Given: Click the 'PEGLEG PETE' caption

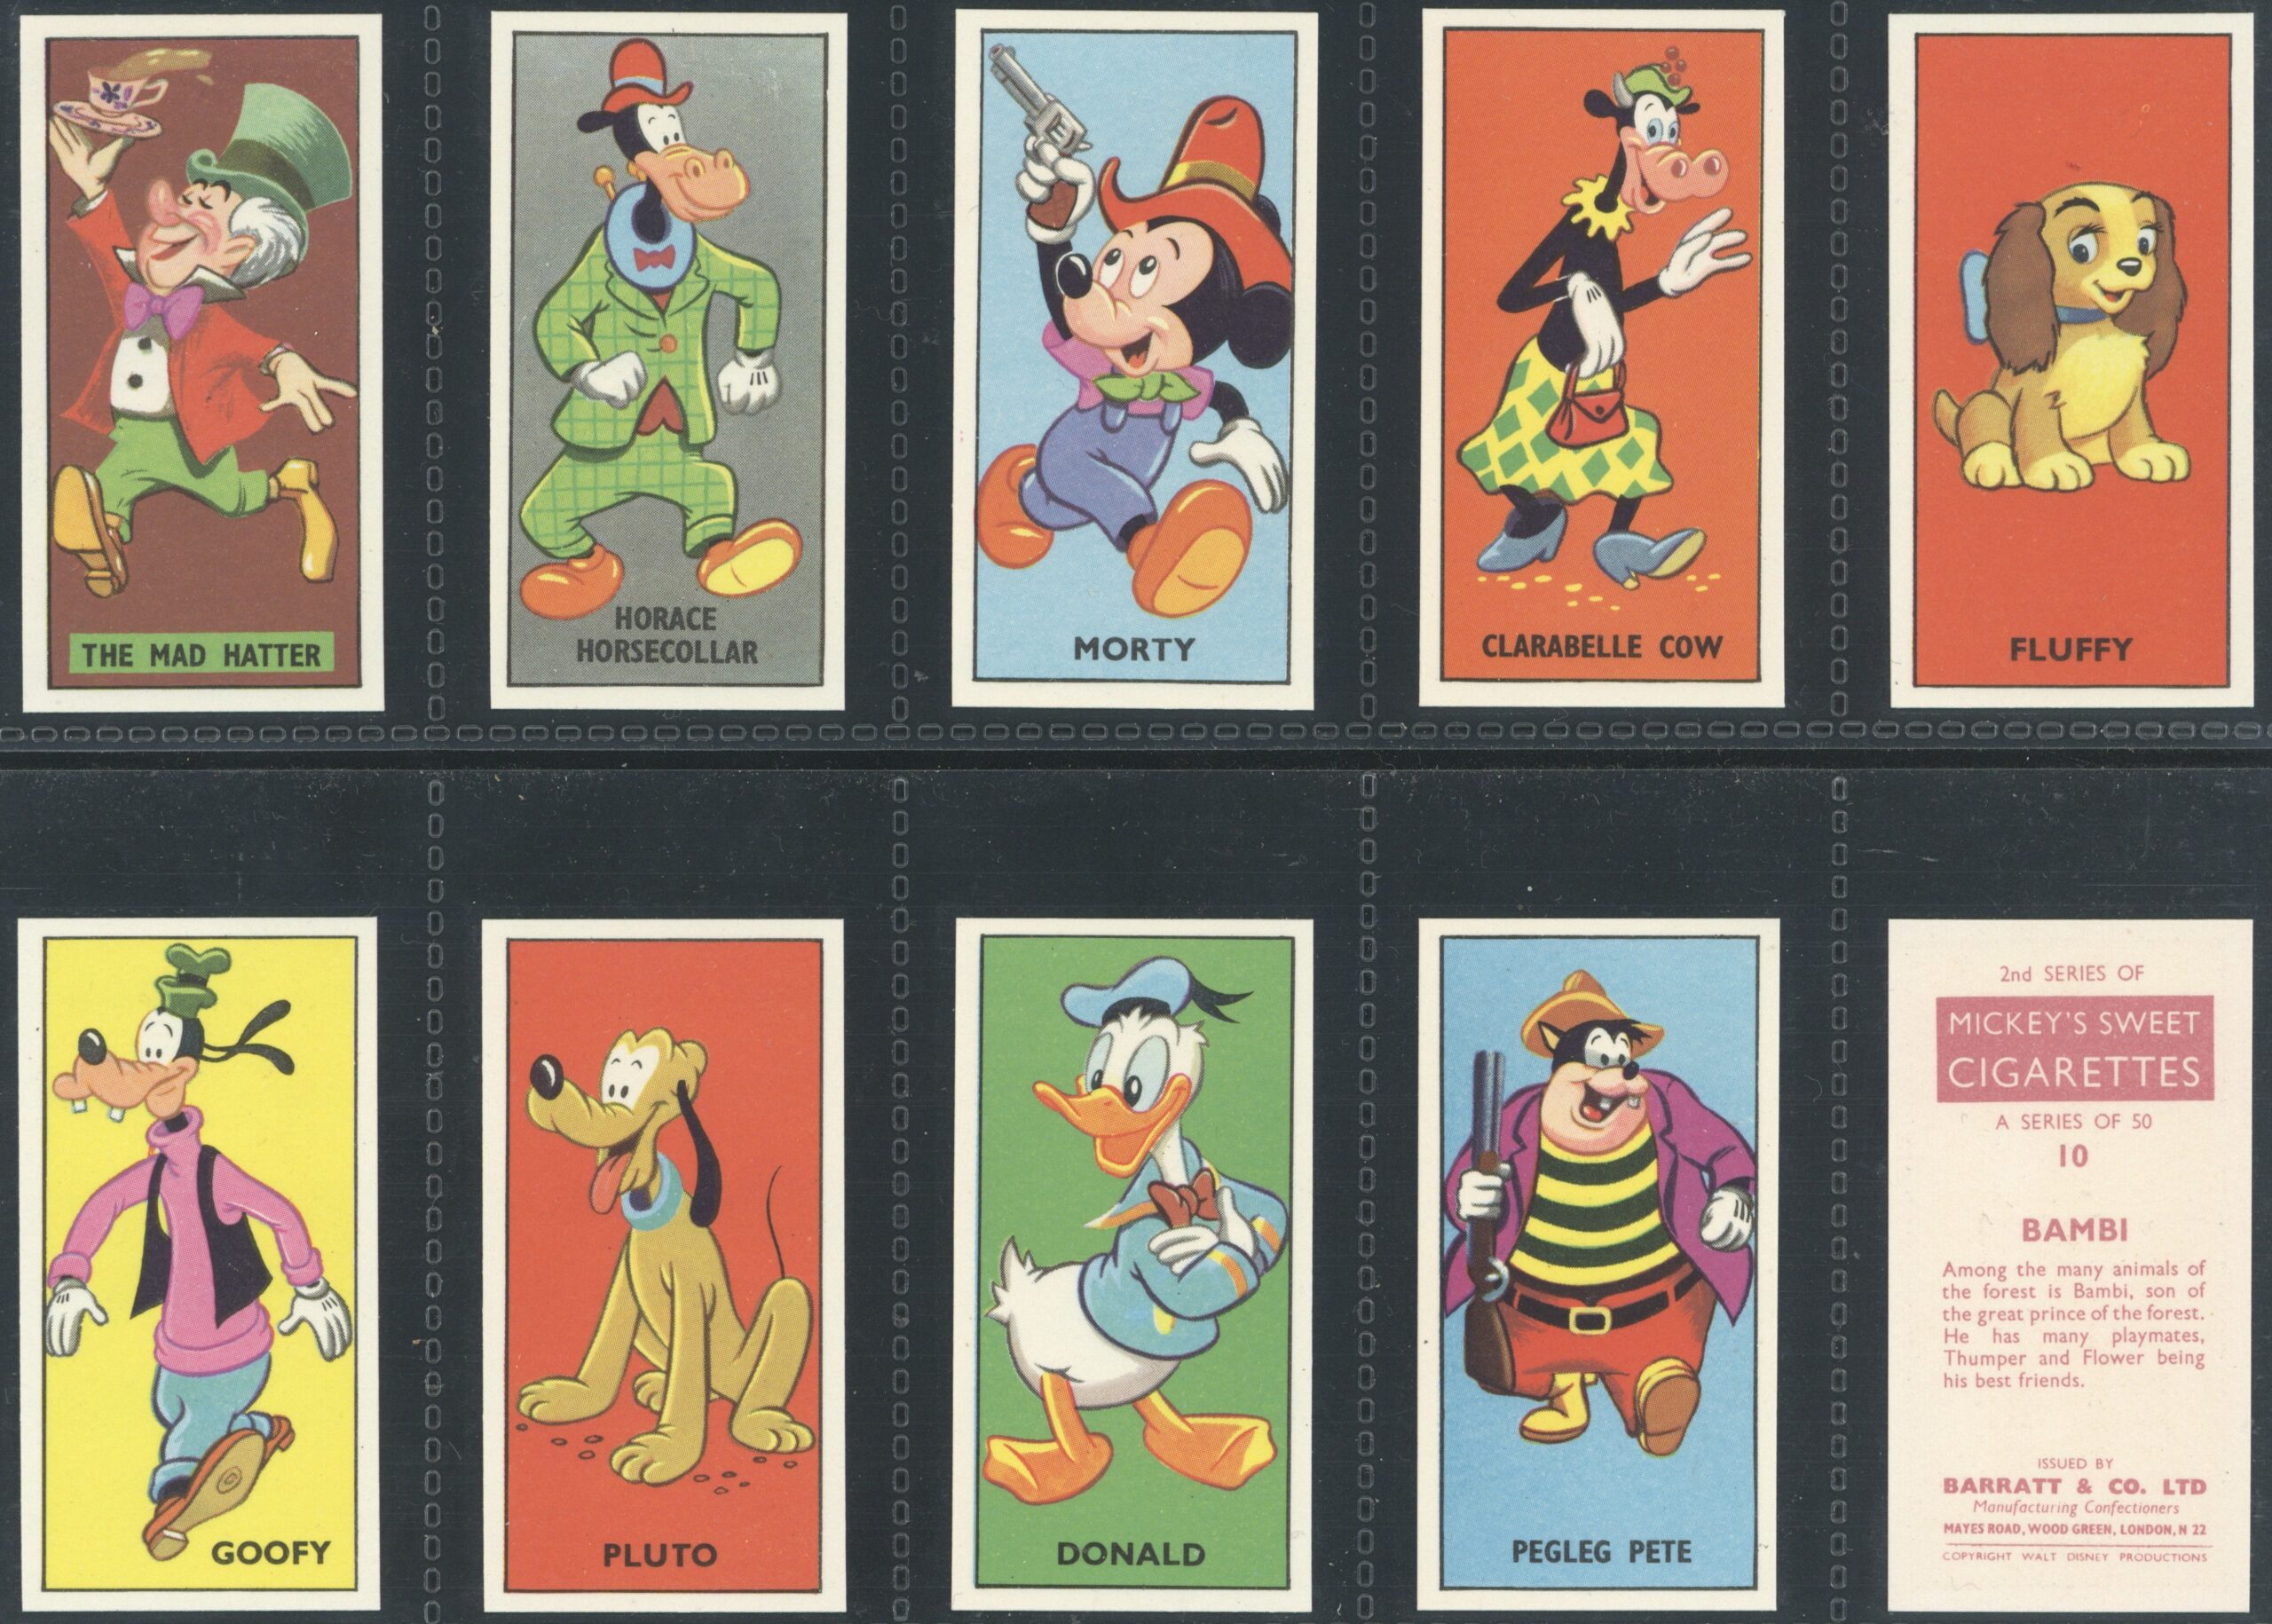Looking at the screenshot, I should [1600, 1551].
